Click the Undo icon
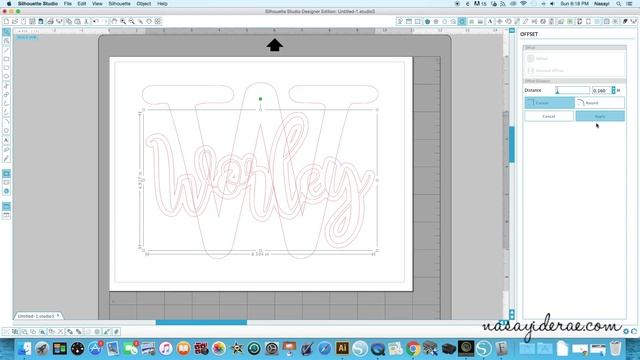This screenshot has height=360, width=640. click(96, 21)
